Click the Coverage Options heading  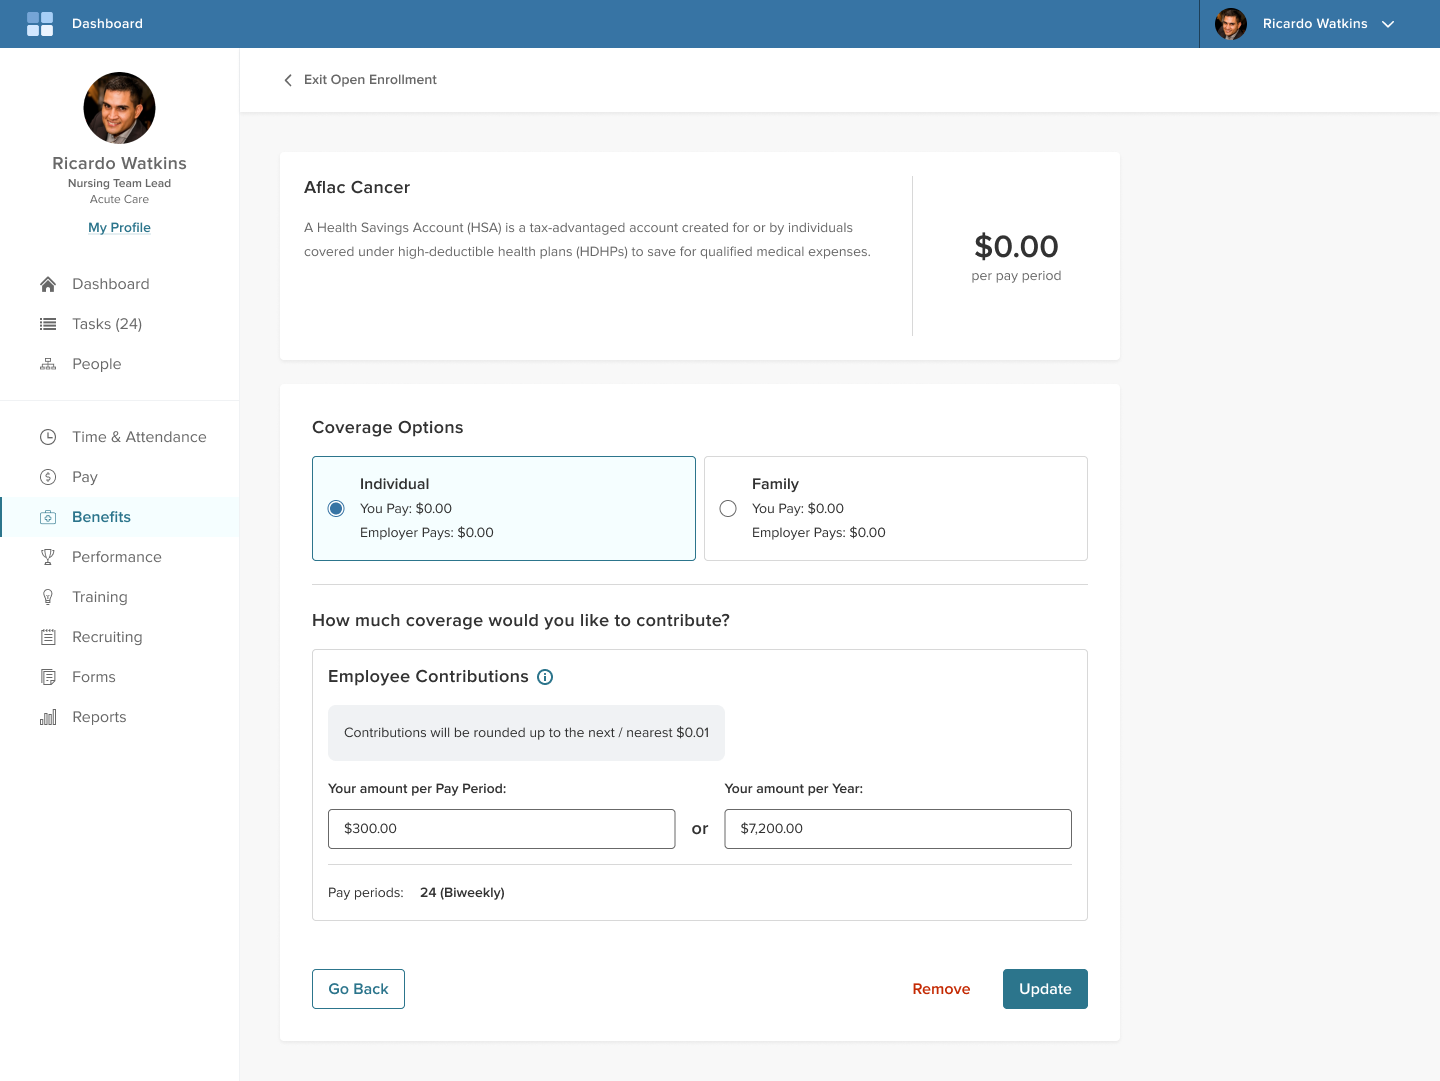tap(388, 428)
